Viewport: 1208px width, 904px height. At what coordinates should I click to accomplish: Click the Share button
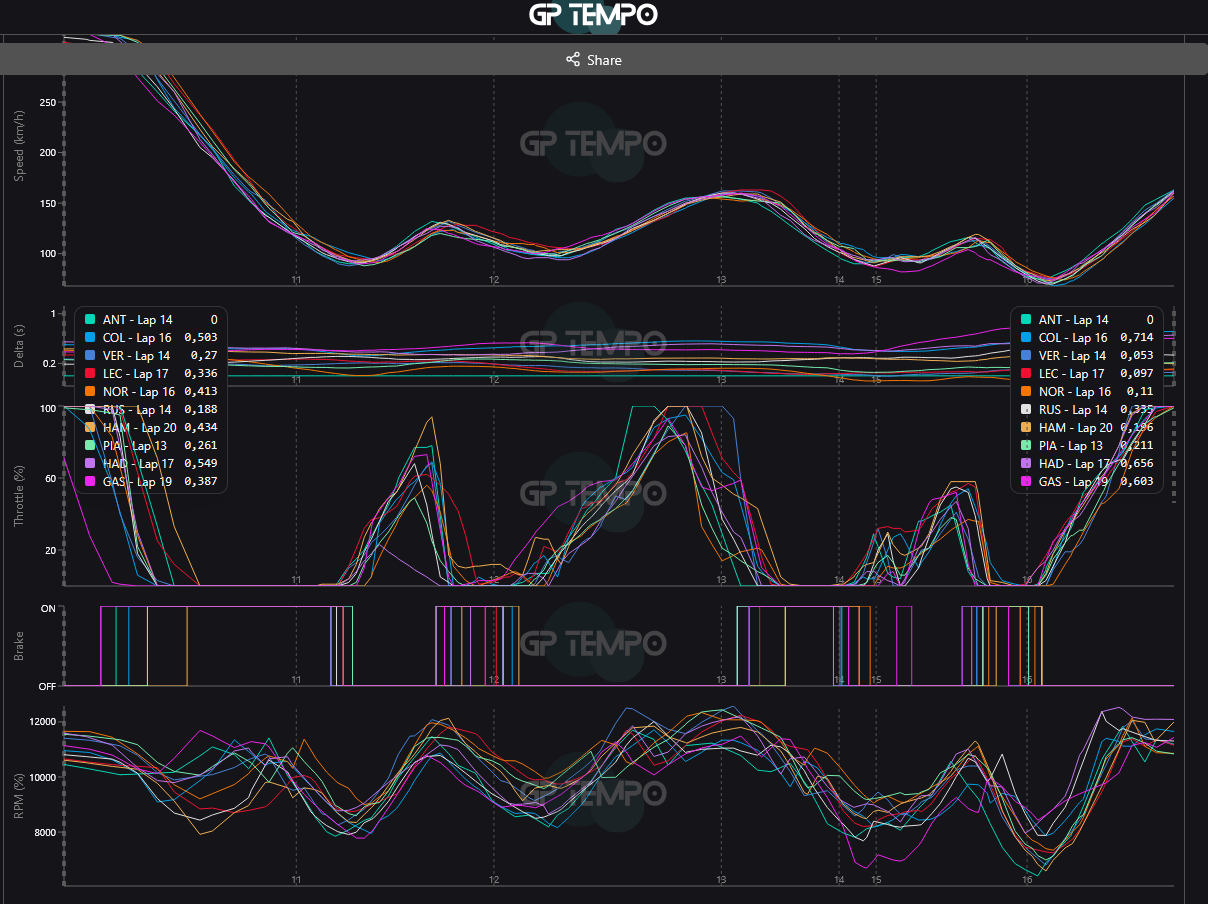604,60
